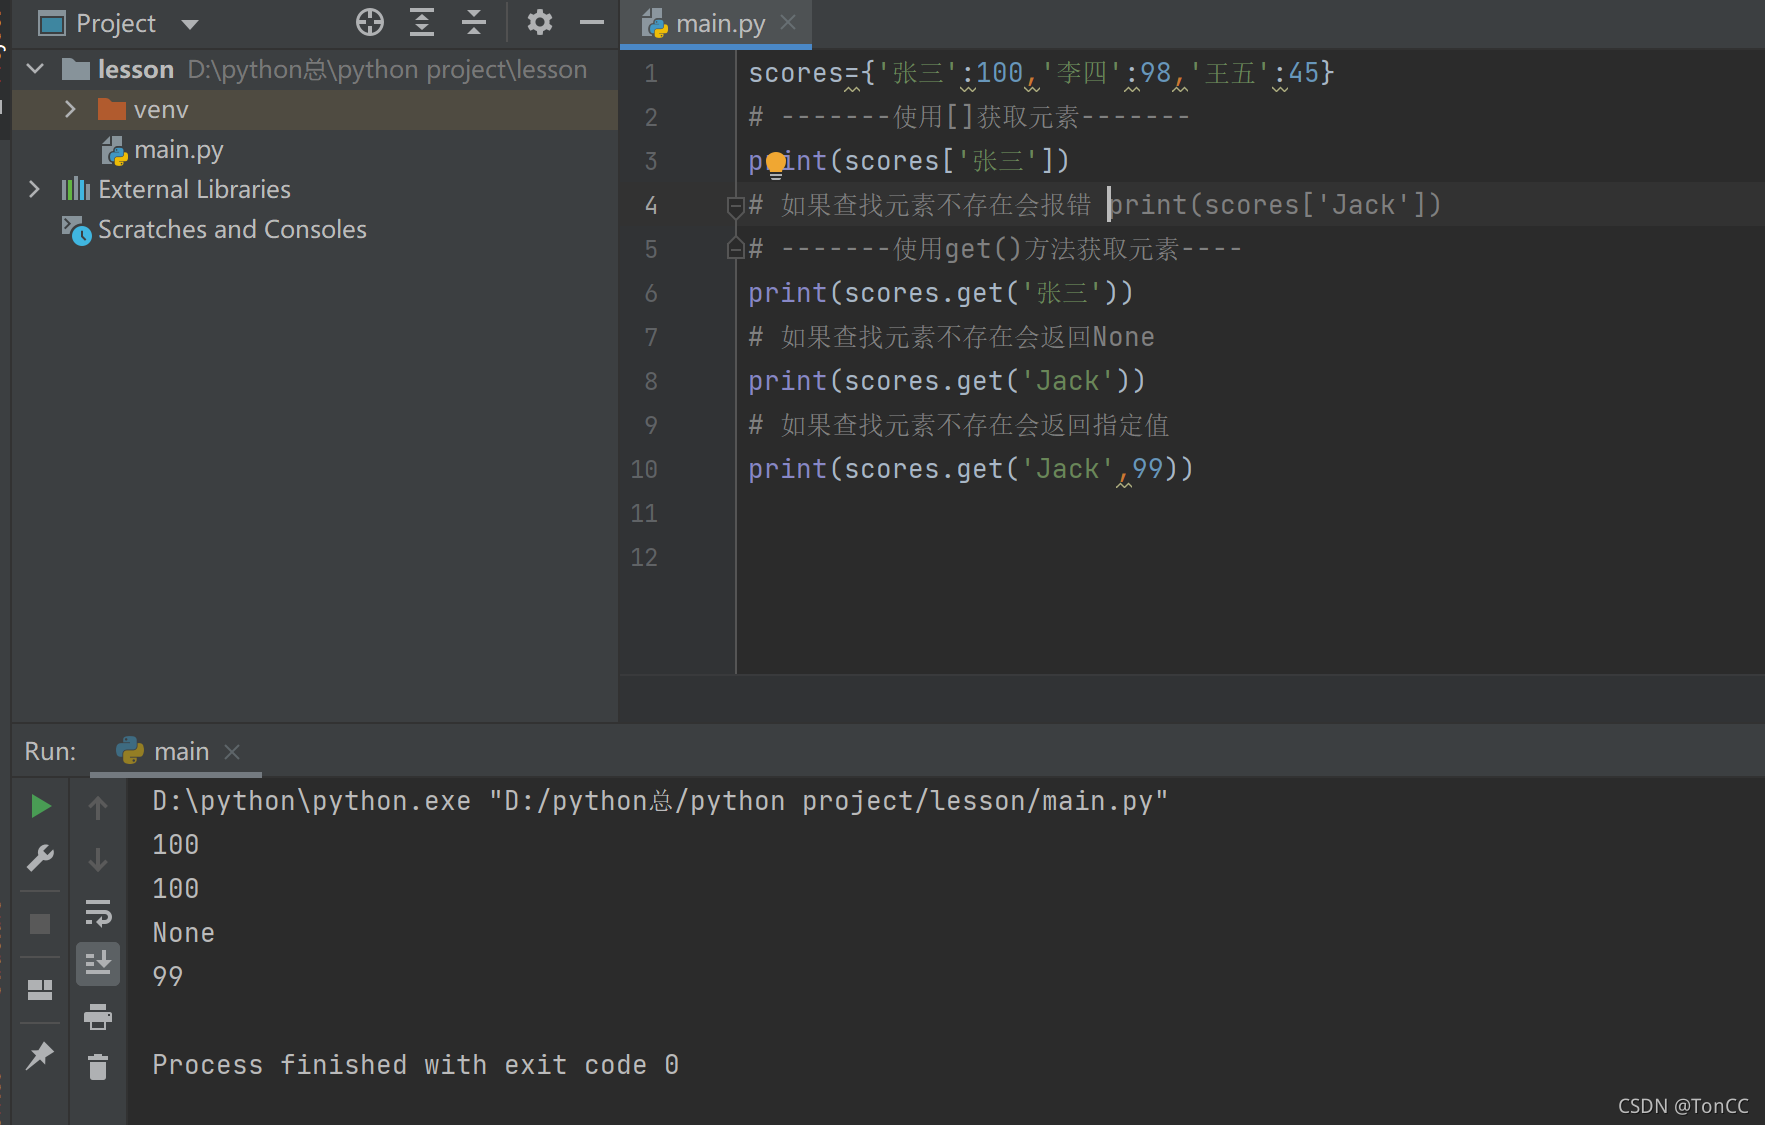The width and height of the screenshot is (1765, 1125).
Task: Click the print(scores.get('Jack',99)) line
Action: tap(970, 469)
